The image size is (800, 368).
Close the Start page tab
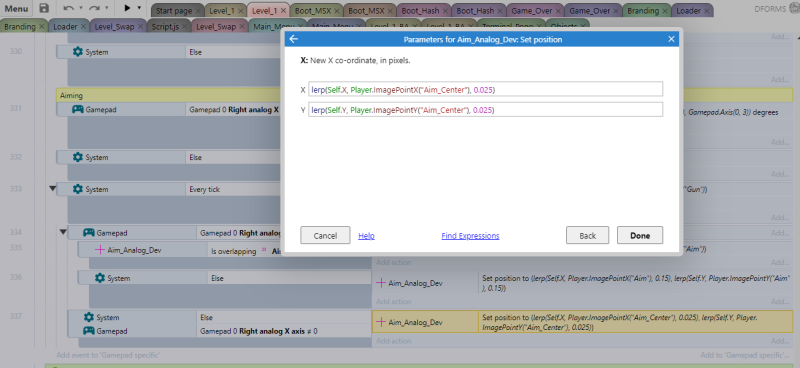click(x=197, y=11)
